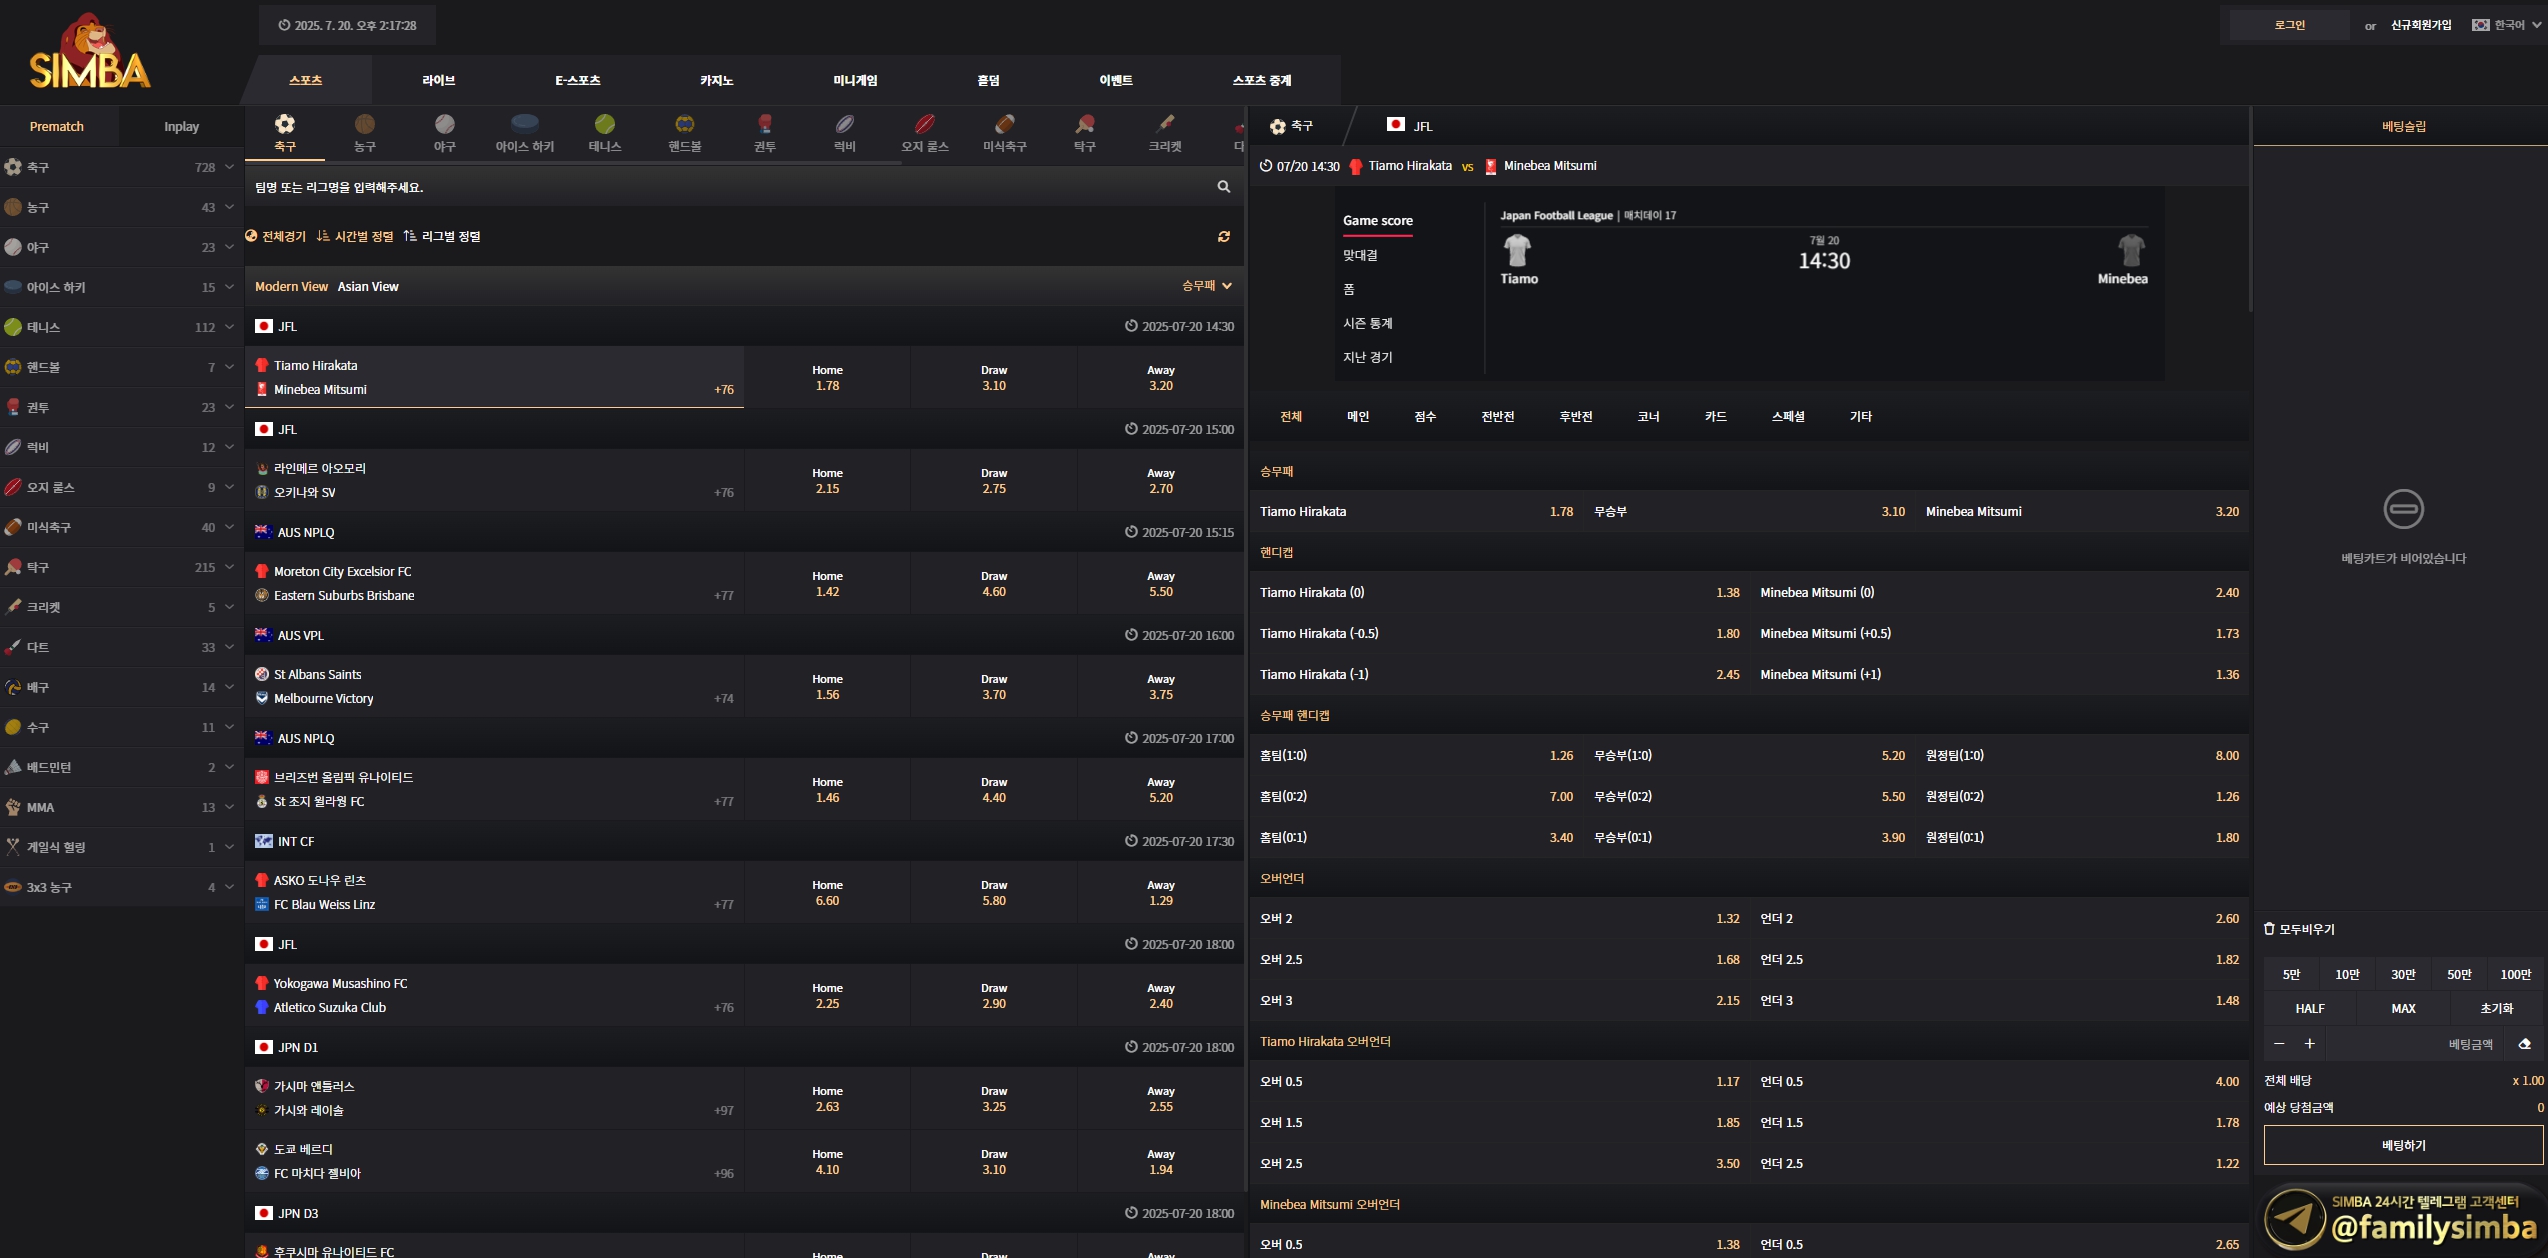Select the Aussie rules (오지 룰스) icon tab

click(925, 133)
